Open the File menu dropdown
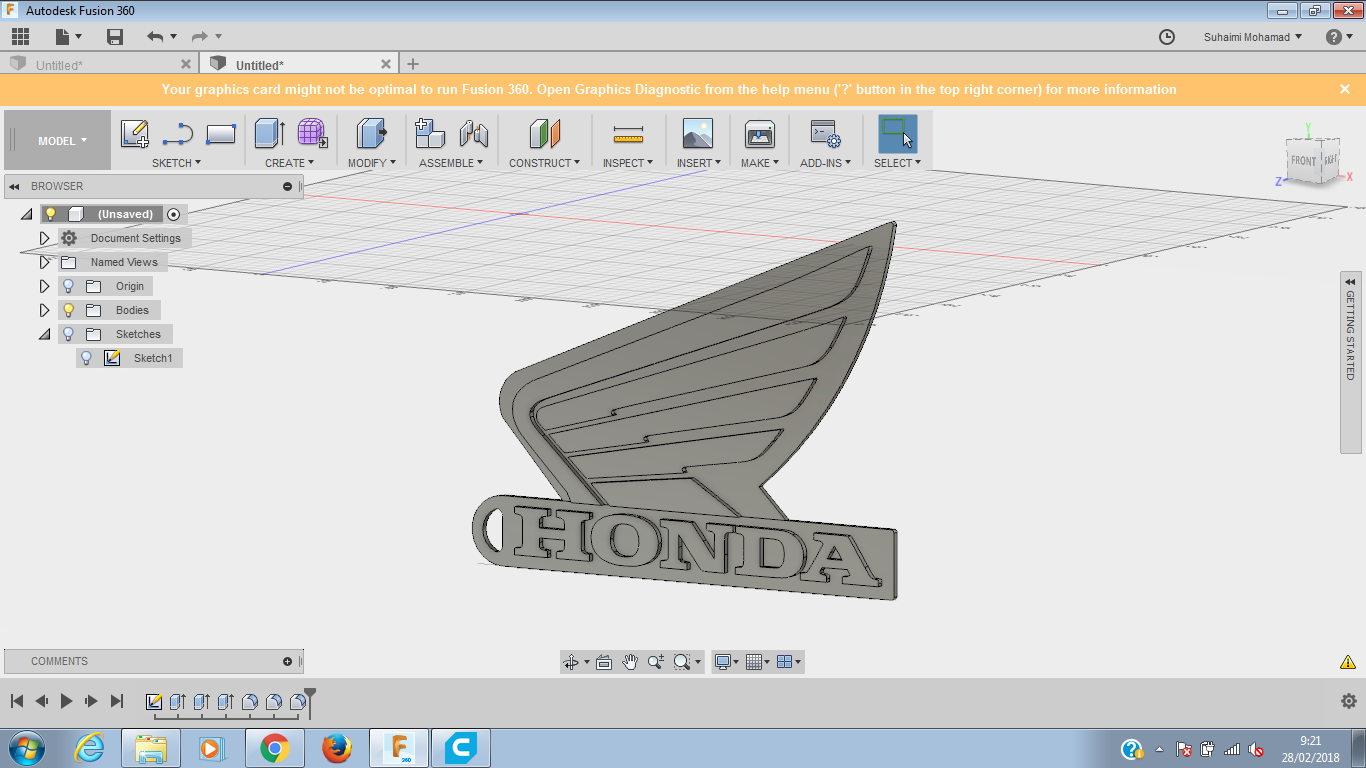This screenshot has width=1366, height=768. (x=68, y=37)
